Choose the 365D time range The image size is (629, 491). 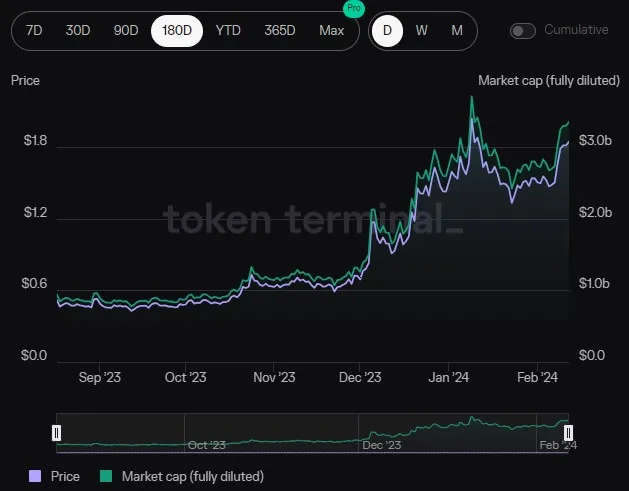[280, 30]
